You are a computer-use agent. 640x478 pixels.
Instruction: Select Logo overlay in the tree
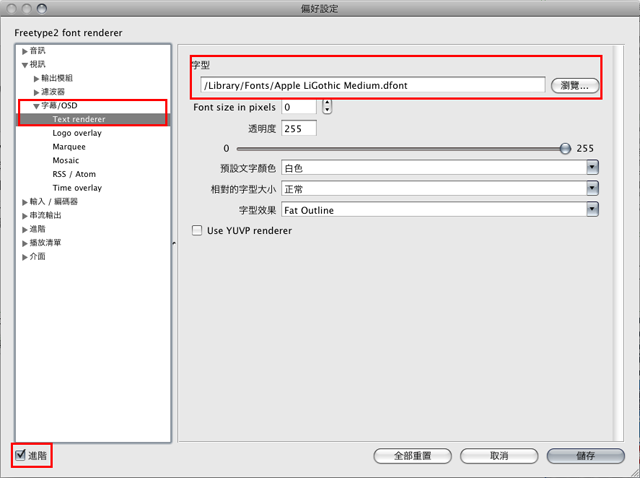click(77, 133)
